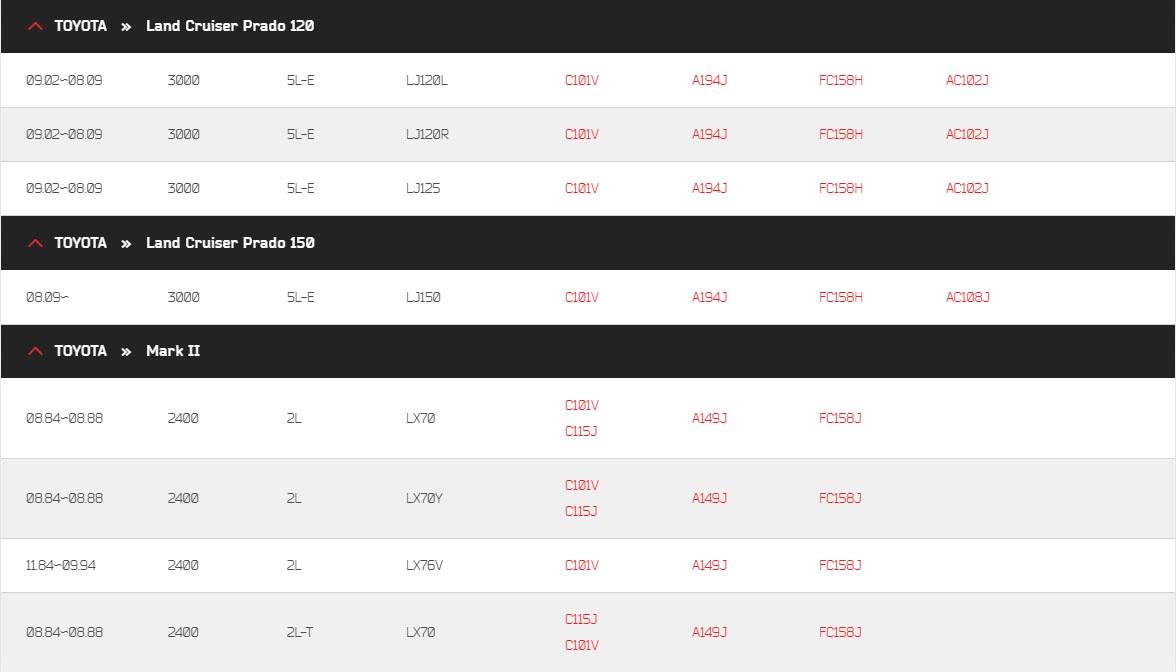1176x672 pixels.
Task: Open C115J link in LX70 2L row
Action: click(580, 431)
